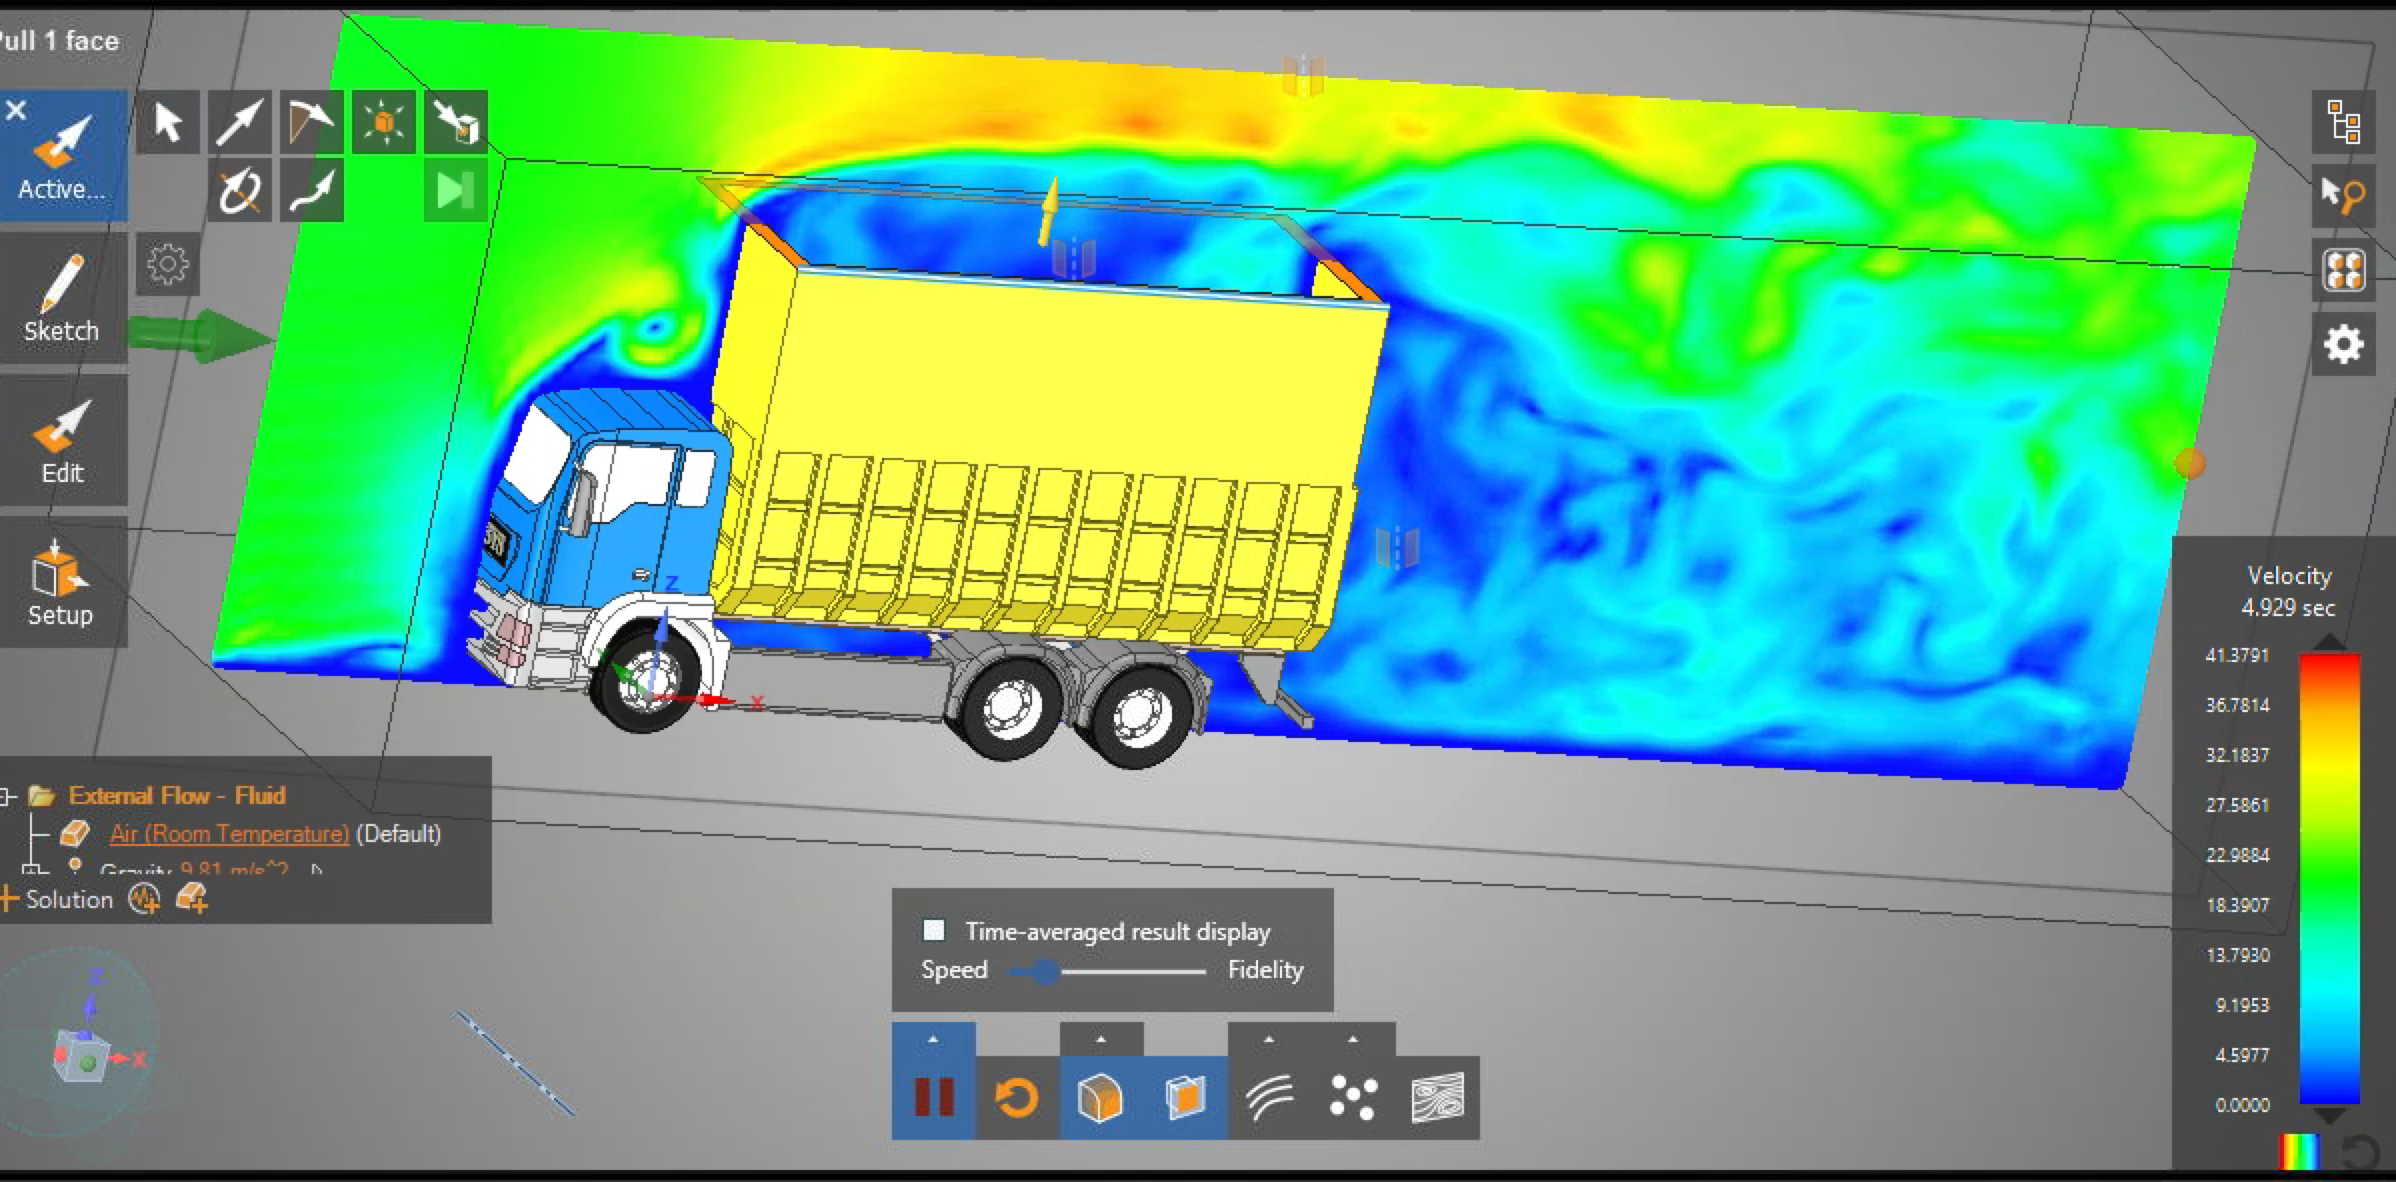Image resolution: width=2396 pixels, height=1182 pixels.
Task: Switch to Sketch mode
Action: tap(62, 297)
